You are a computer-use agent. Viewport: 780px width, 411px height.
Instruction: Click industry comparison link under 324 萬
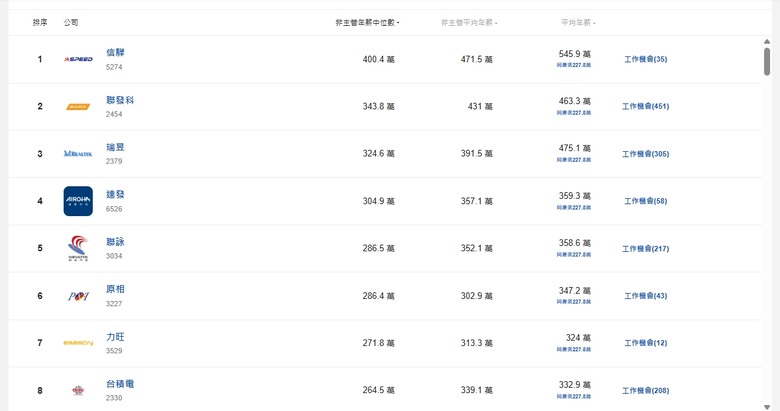[574, 349]
